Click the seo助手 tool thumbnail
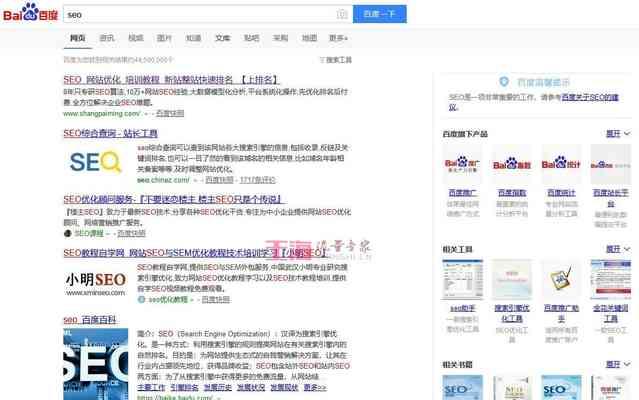639x400 pixels. tap(463, 279)
